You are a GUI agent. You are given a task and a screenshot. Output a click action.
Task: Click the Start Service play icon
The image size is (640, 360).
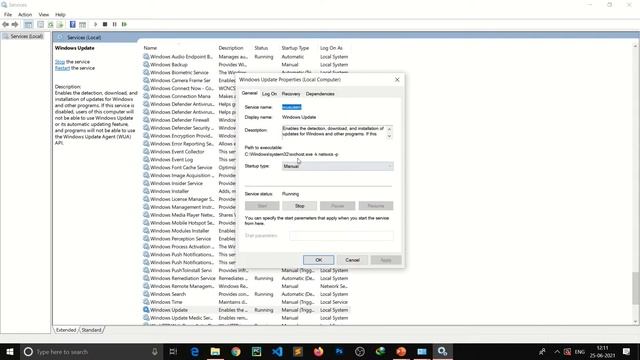click(x=96, y=24)
